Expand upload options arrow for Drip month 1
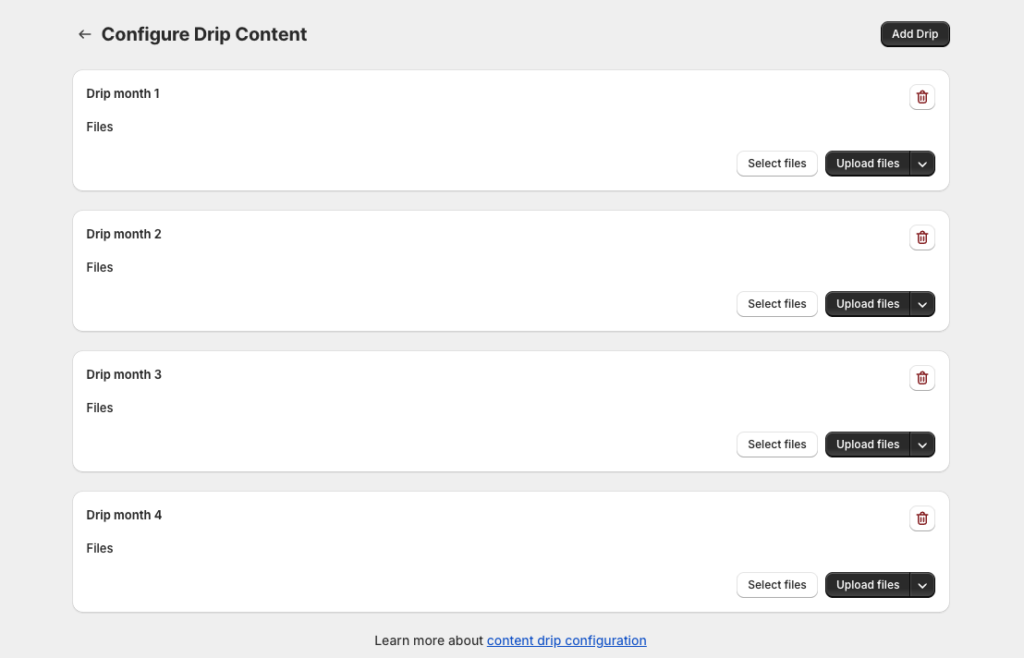1024x658 pixels. (x=922, y=164)
